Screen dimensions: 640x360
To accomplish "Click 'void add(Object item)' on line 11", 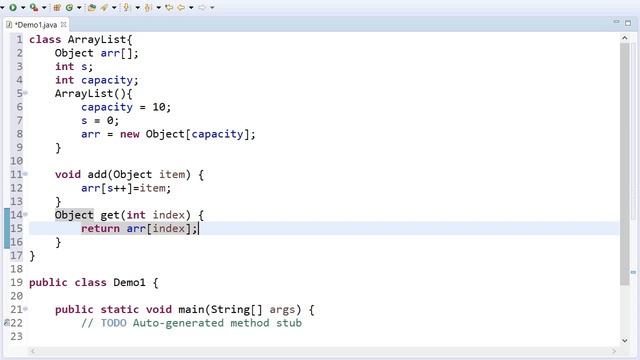I will point(123,174).
